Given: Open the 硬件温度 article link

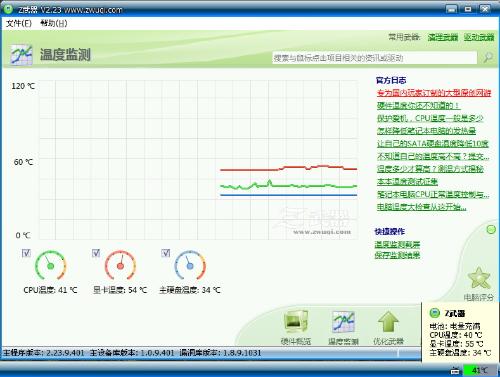Looking at the screenshot, I should tap(418, 106).
